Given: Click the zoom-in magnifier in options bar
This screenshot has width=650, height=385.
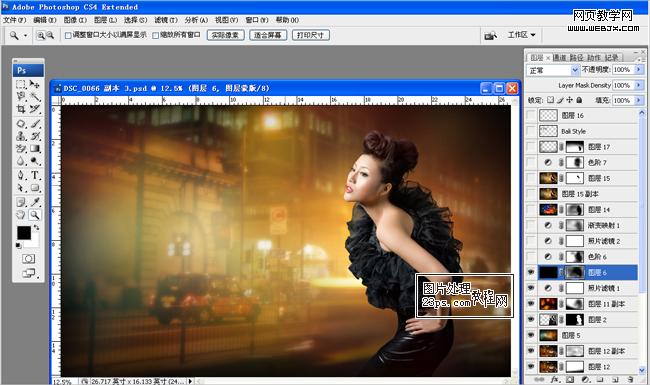Looking at the screenshot, I should click(41, 36).
